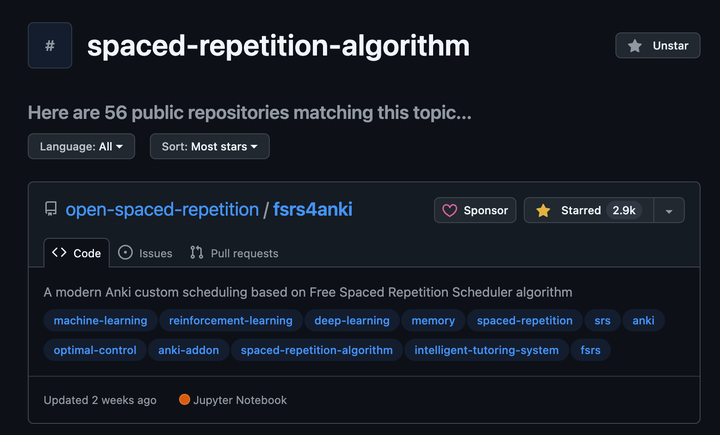Image resolution: width=720 pixels, height=435 pixels.
Task: Open the Pull requests tab
Action: point(234,253)
